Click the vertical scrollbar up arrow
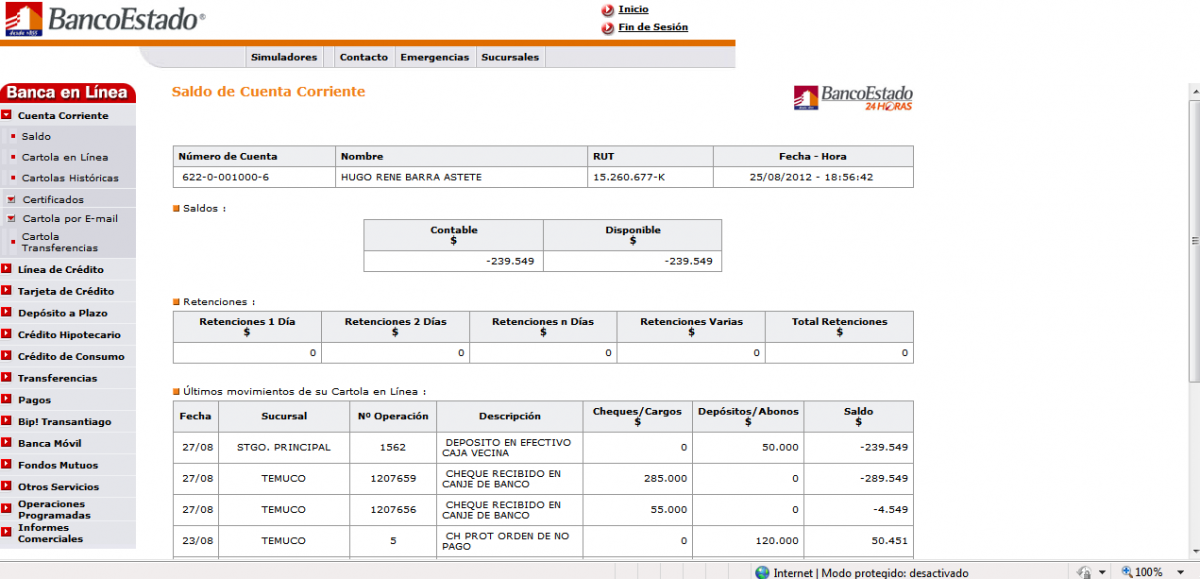 point(1194,90)
